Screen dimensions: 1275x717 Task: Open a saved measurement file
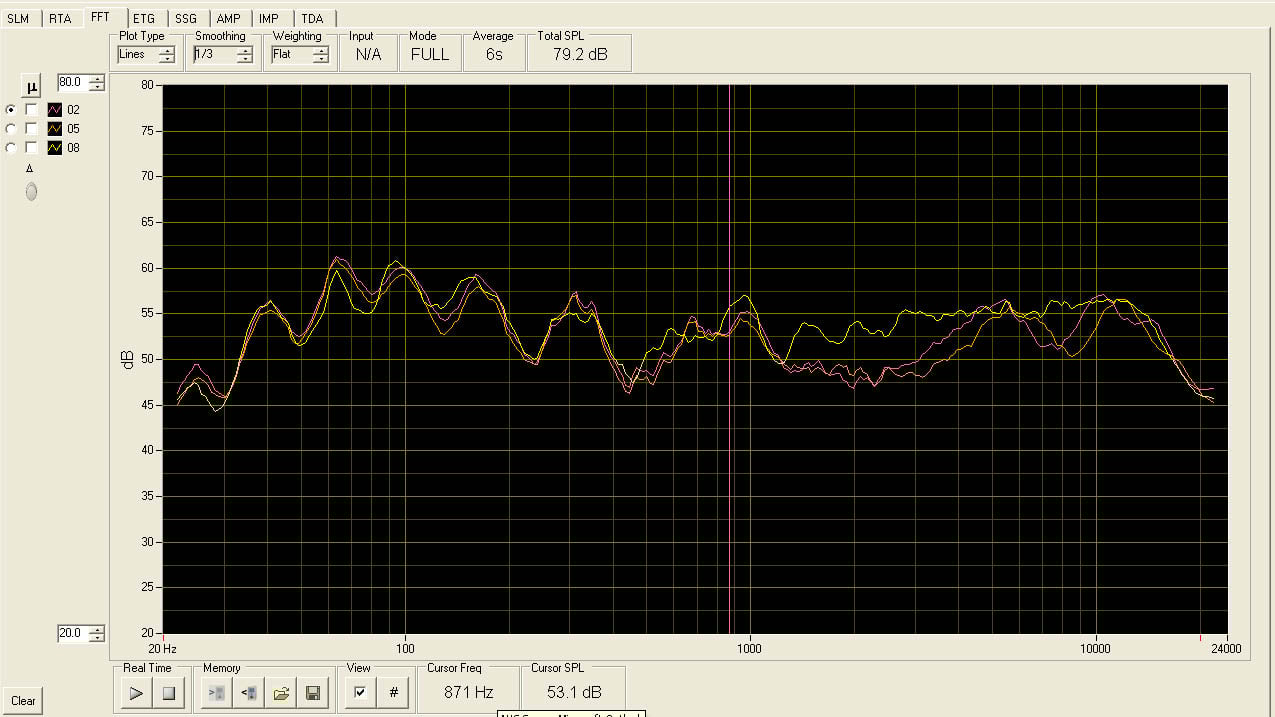[281, 692]
